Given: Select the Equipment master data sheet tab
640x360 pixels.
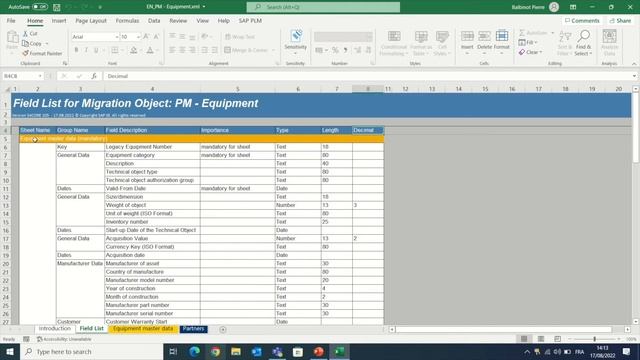Looking at the screenshot, I should point(143,329).
